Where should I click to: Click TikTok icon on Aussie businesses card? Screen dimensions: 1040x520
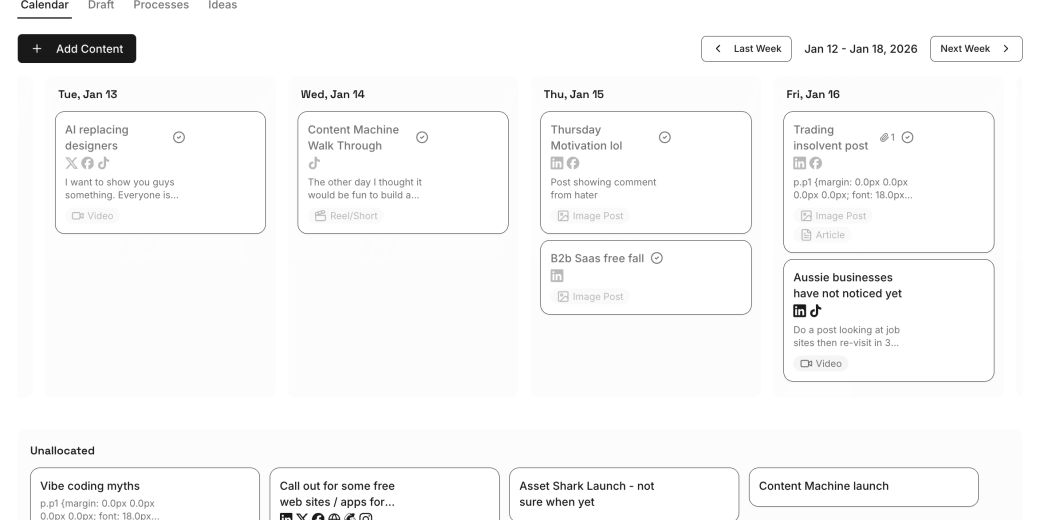point(816,310)
